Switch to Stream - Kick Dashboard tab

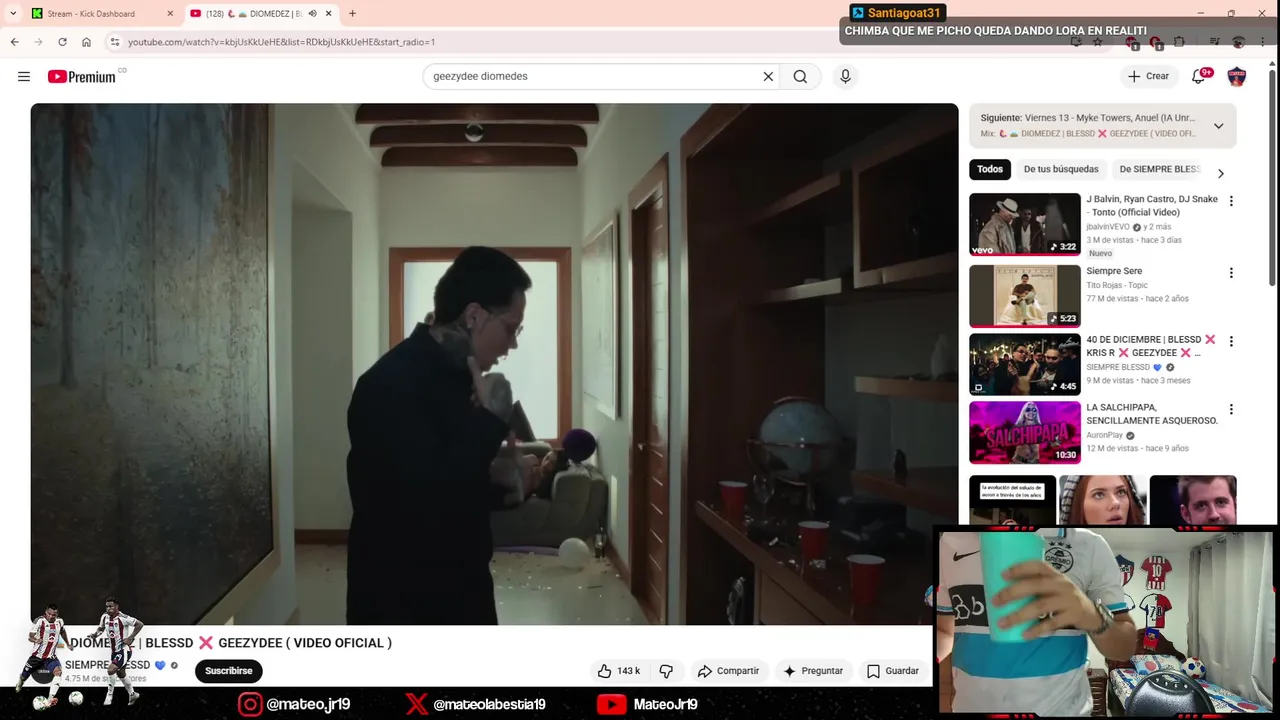(100, 14)
